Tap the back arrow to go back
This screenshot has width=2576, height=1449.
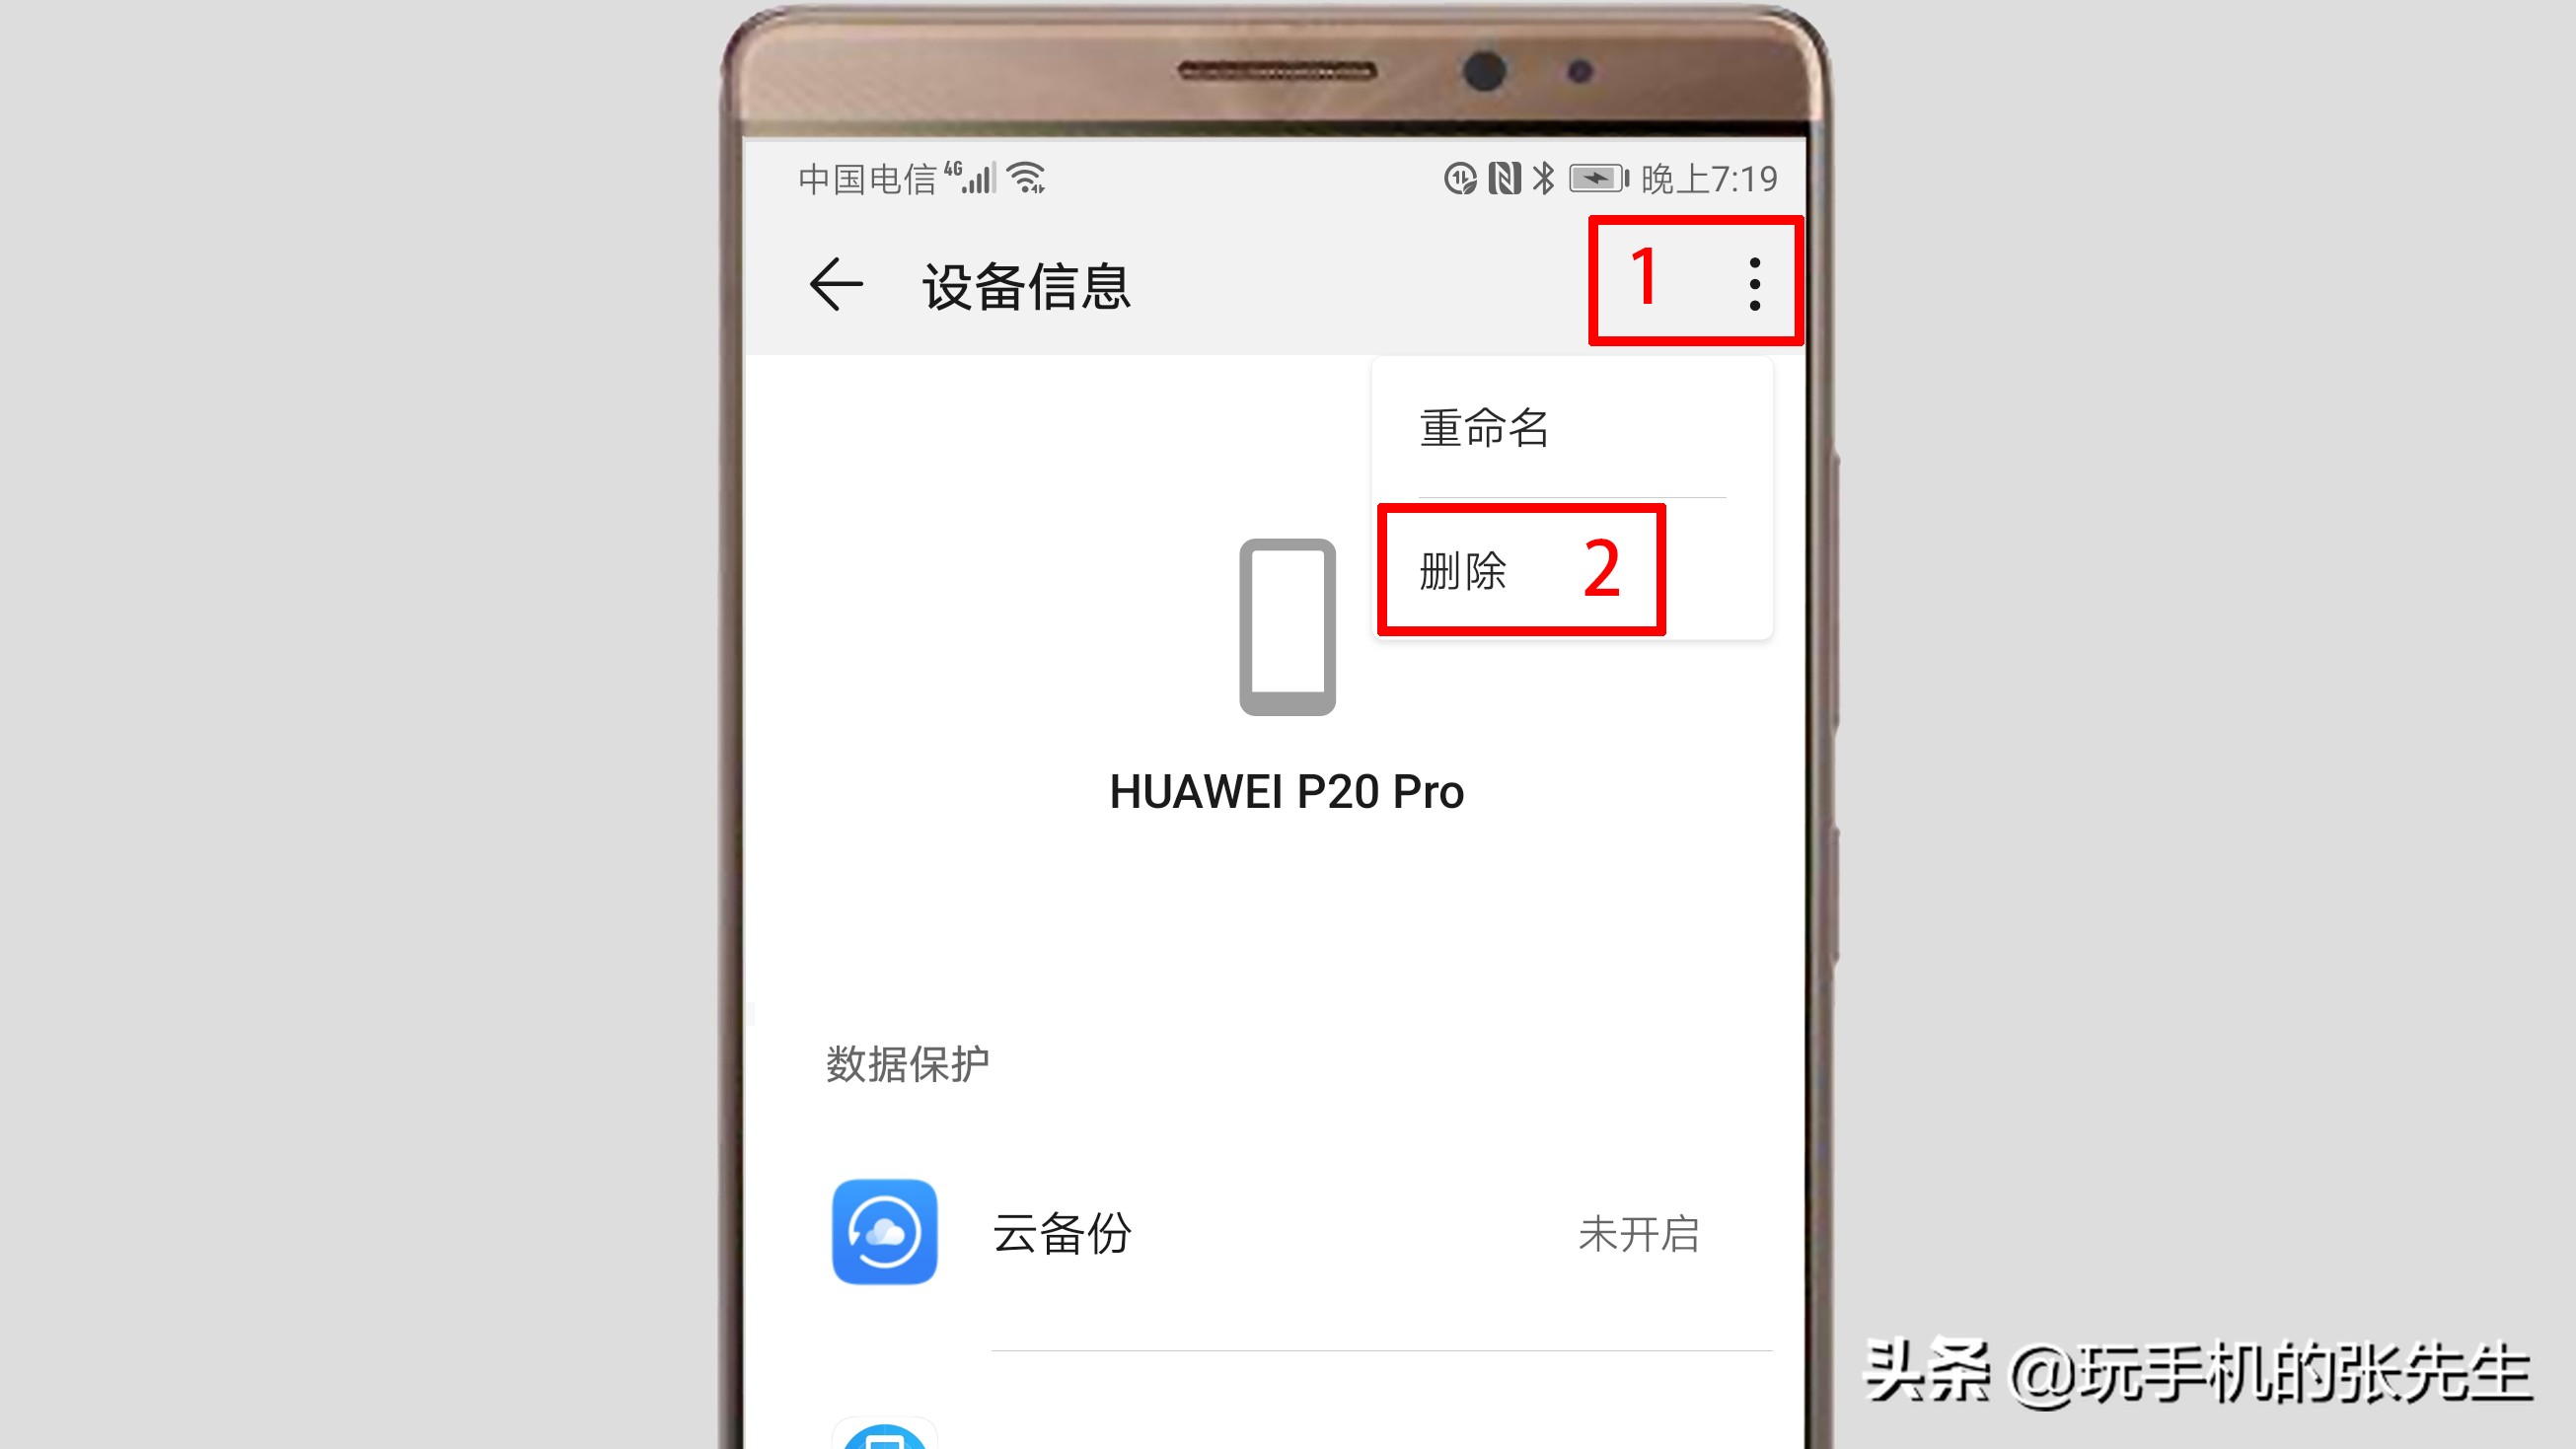tap(834, 285)
